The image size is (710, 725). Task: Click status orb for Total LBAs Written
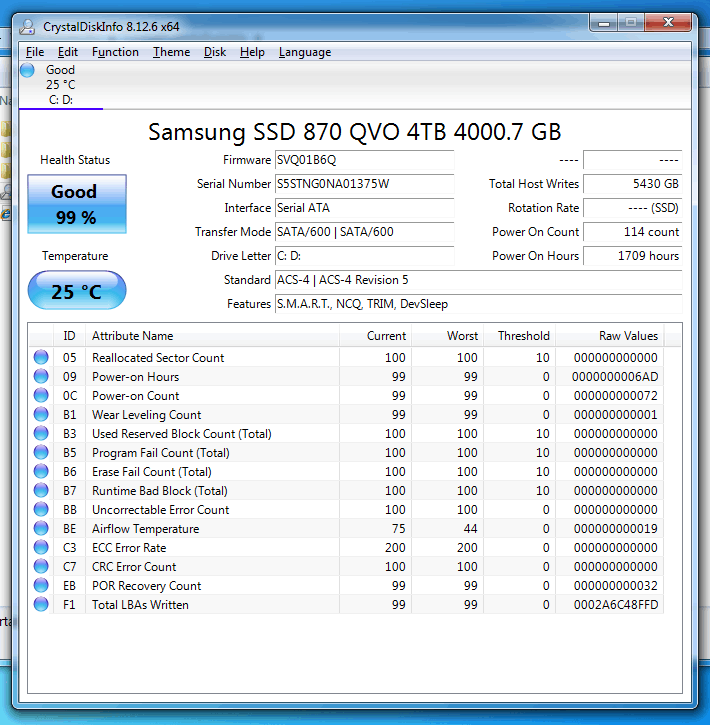pyautogui.click(x=41, y=604)
